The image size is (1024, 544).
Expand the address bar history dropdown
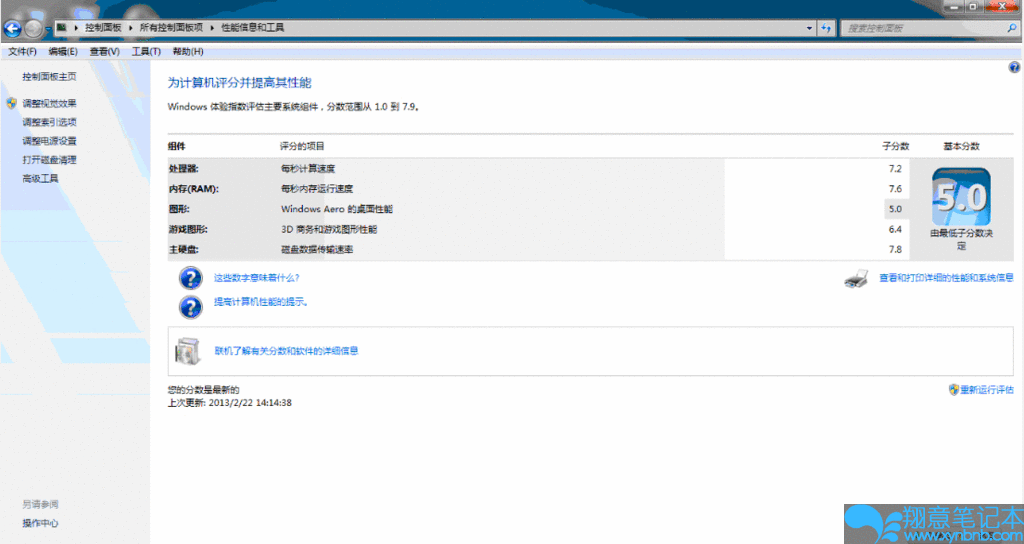pos(808,28)
